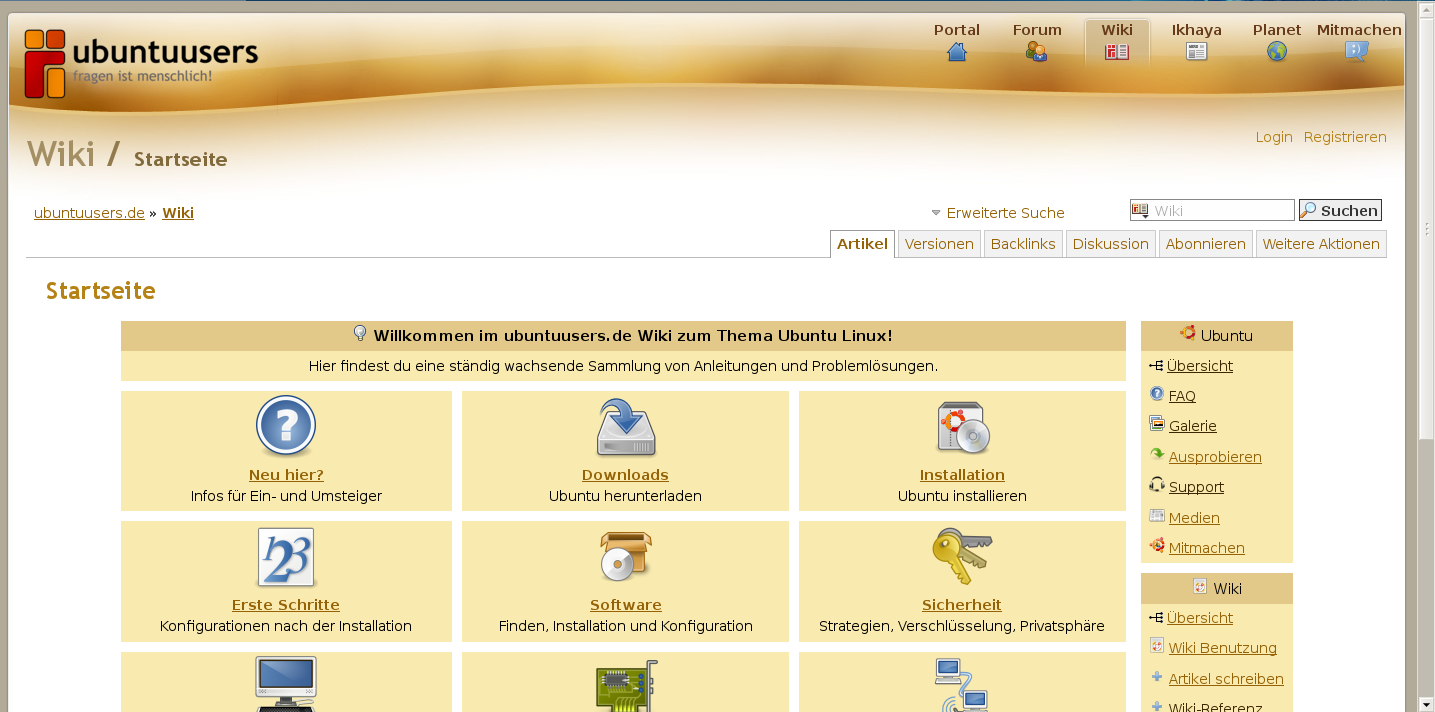Open the Portal house icon
The image size is (1435, 712).
point(957,52)
